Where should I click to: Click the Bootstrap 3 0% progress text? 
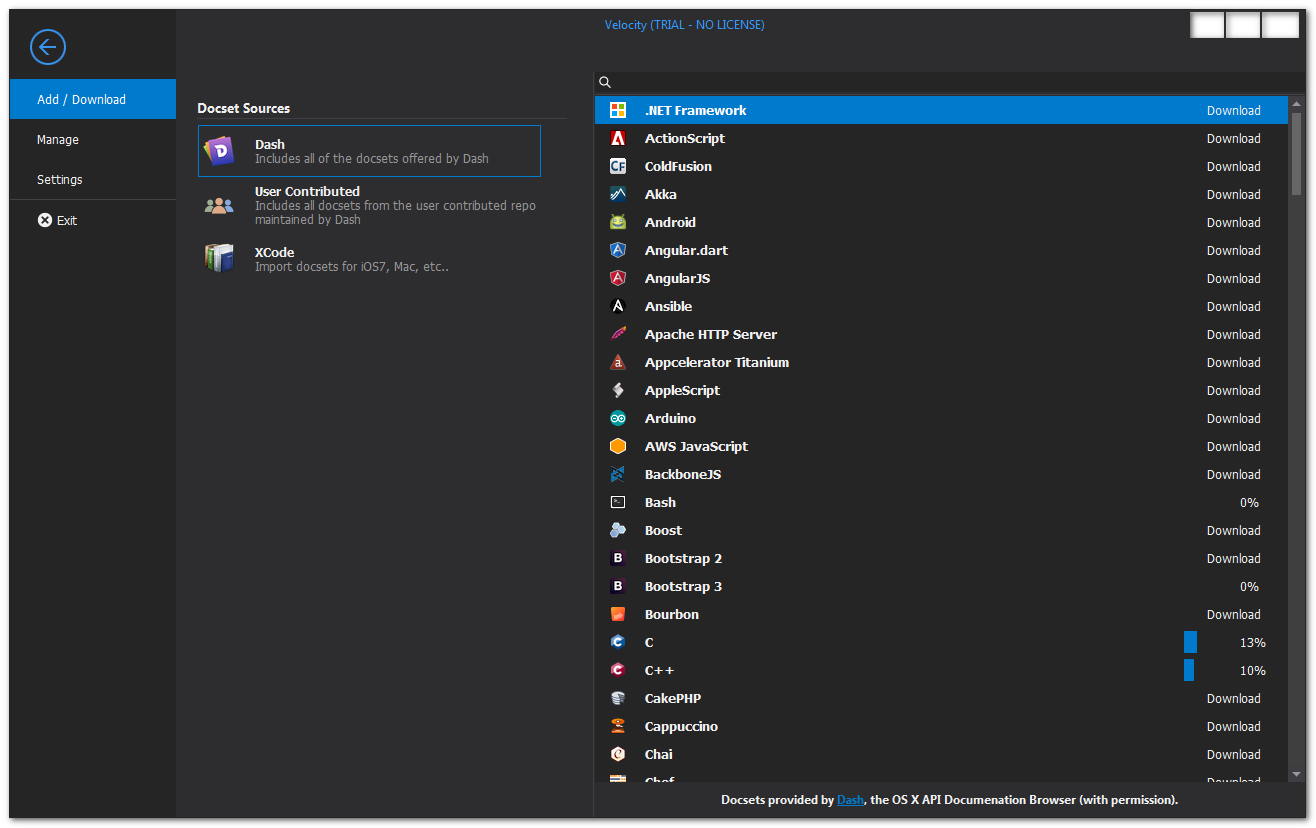click(1249, 586)
